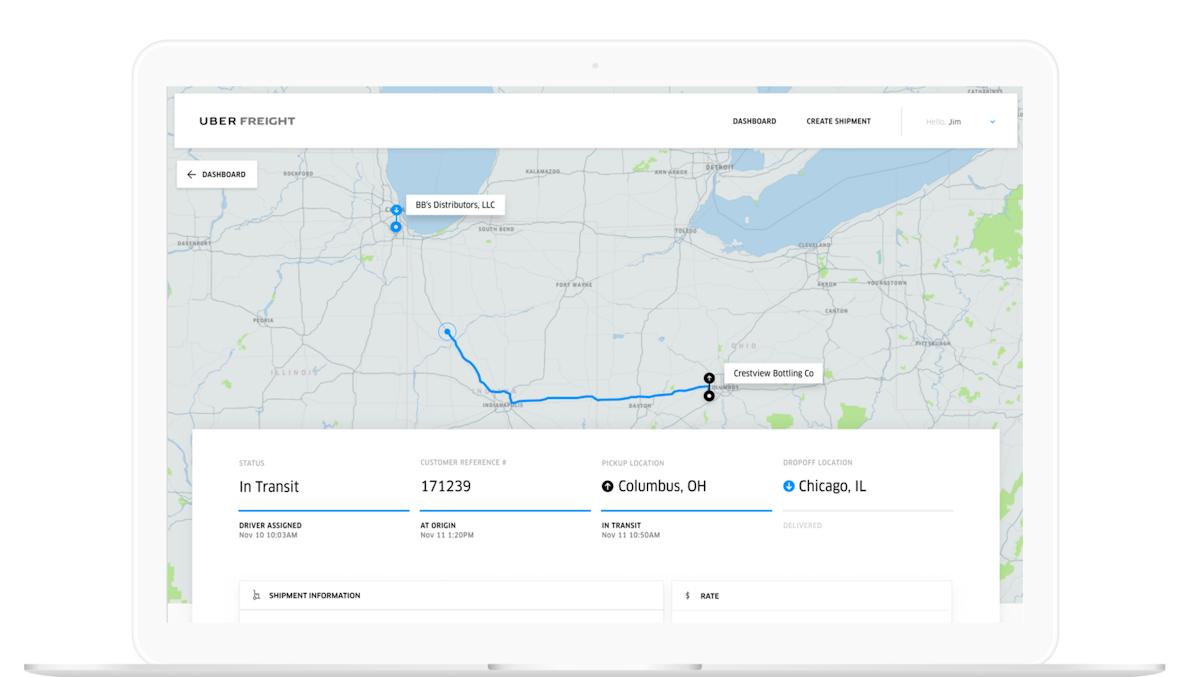Click the dollar sign icon on the Rate panel
This screenshot has width=1200, height=677.
tap(687, 595)
